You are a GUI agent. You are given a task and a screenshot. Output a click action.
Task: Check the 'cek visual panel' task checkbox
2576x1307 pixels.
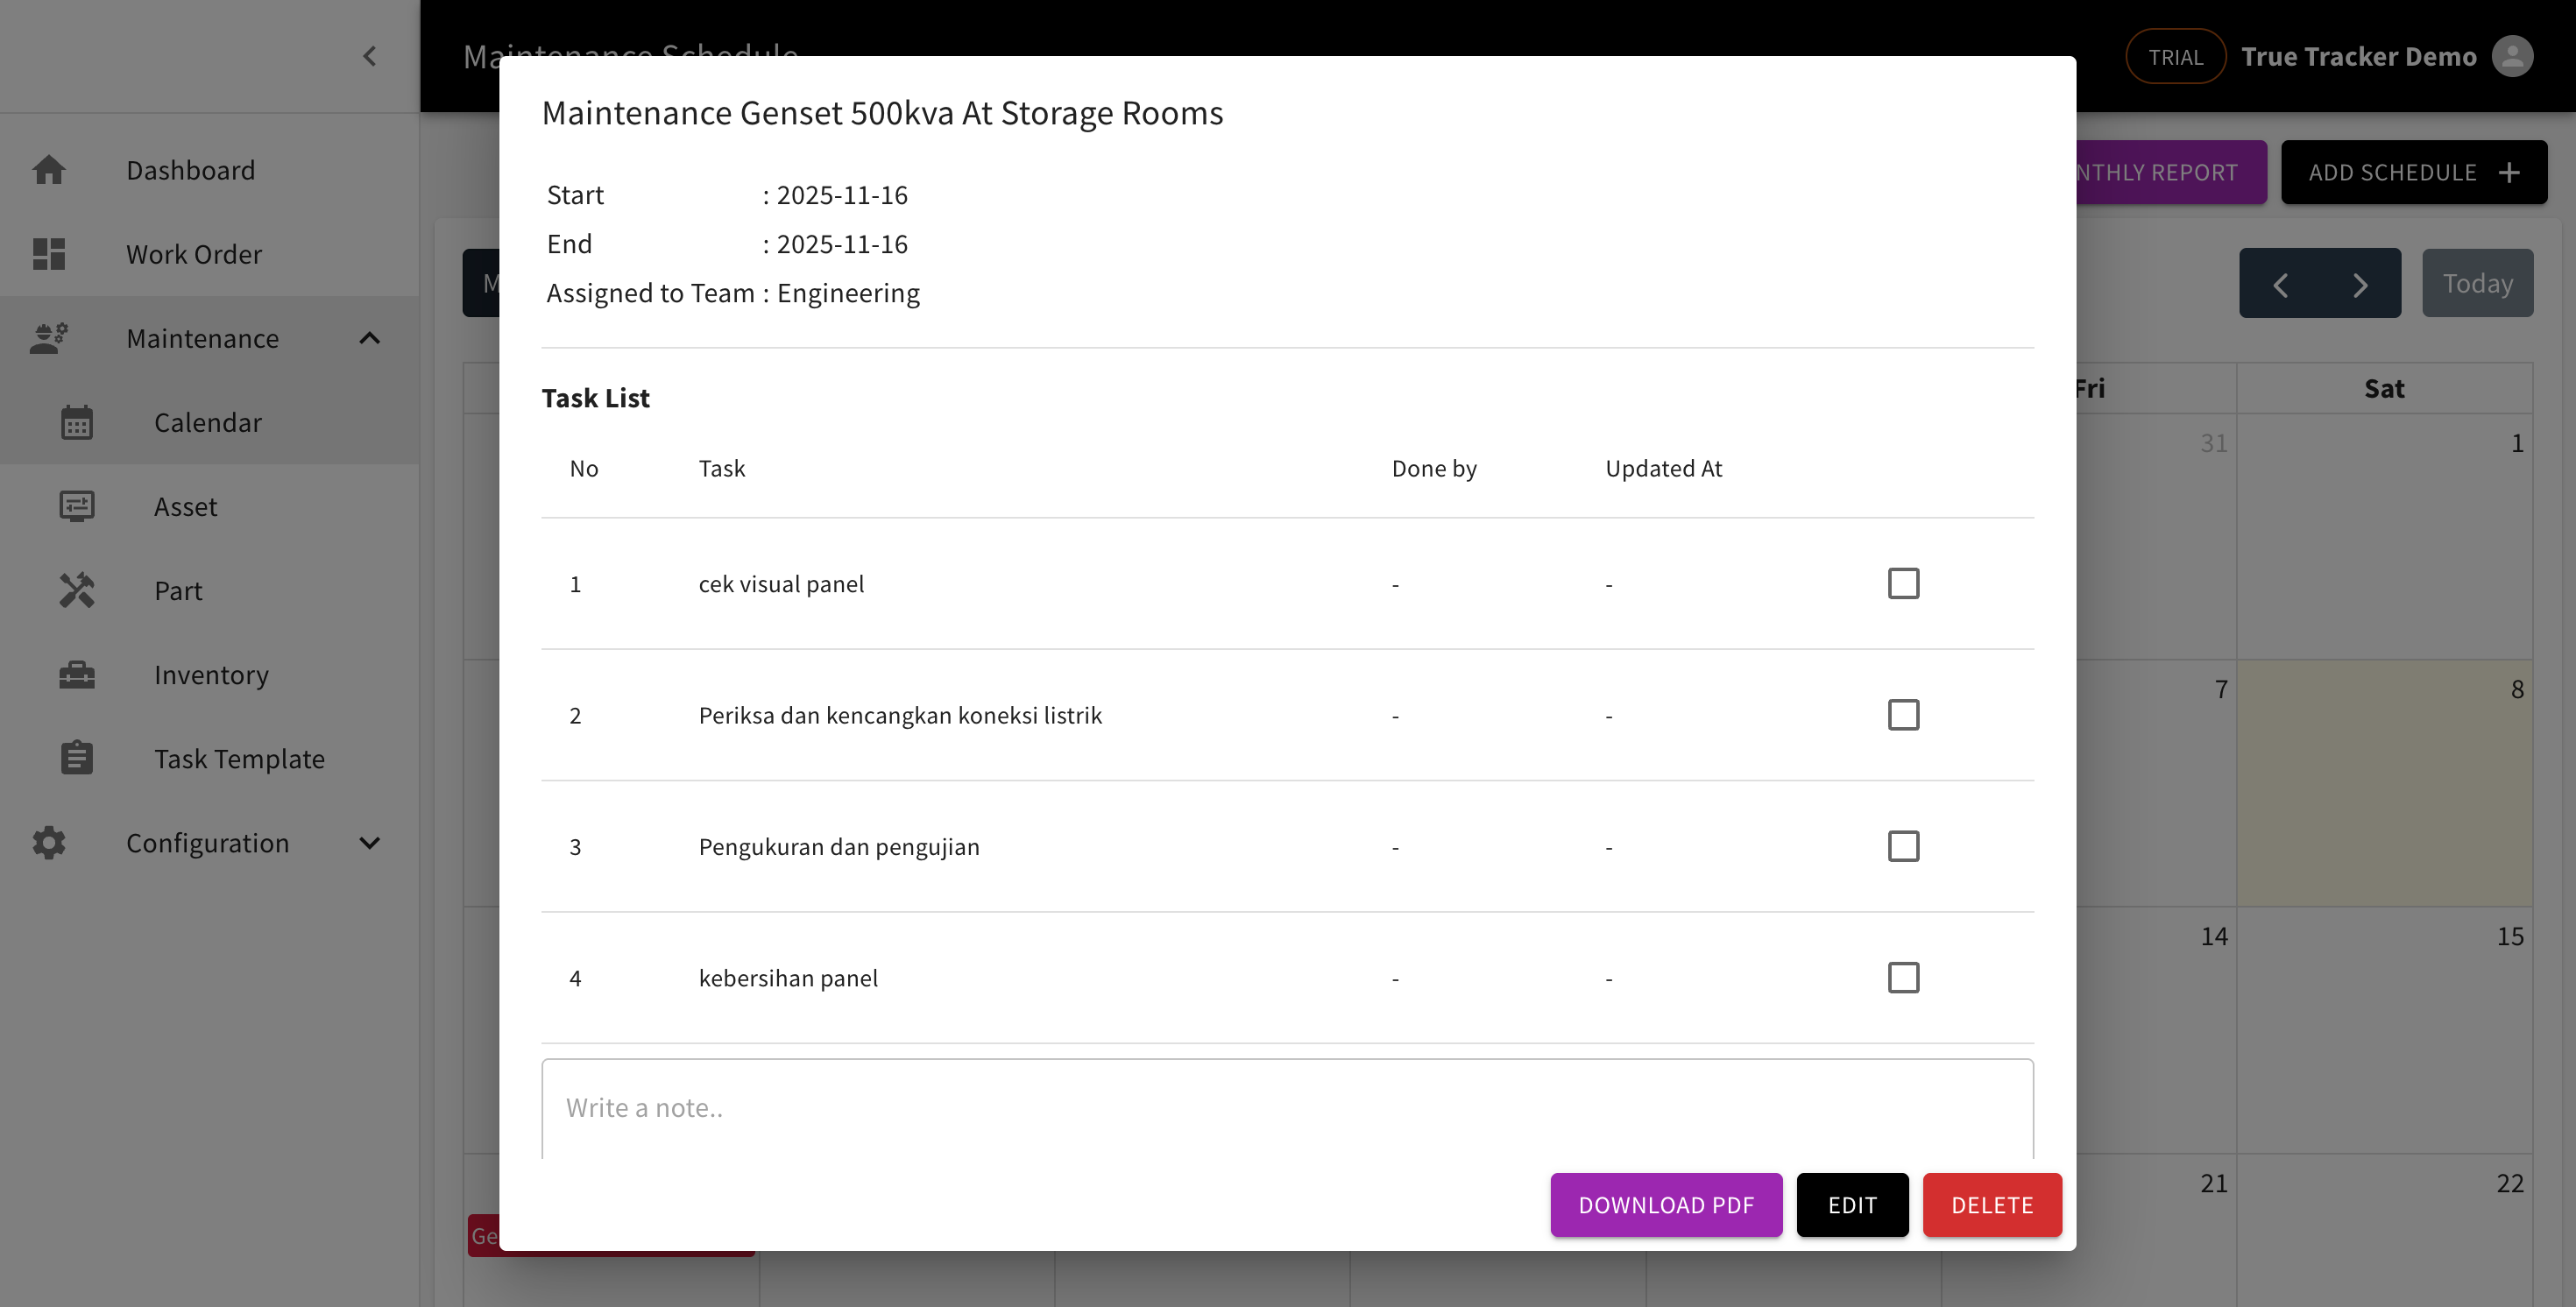(1902, 584)
